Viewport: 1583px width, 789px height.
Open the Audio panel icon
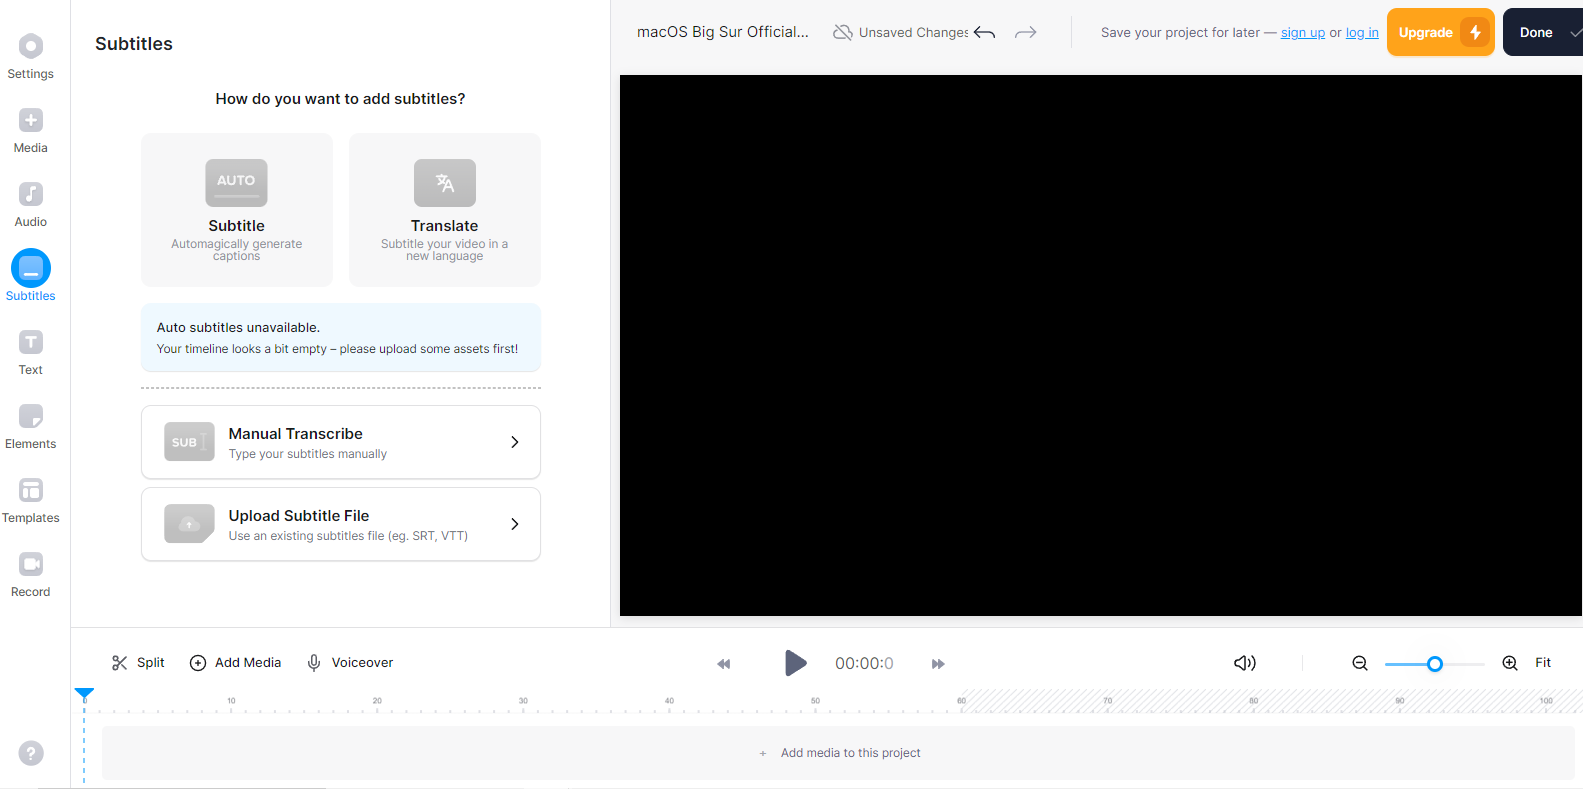pyautogui.click(x=31, y=194)
